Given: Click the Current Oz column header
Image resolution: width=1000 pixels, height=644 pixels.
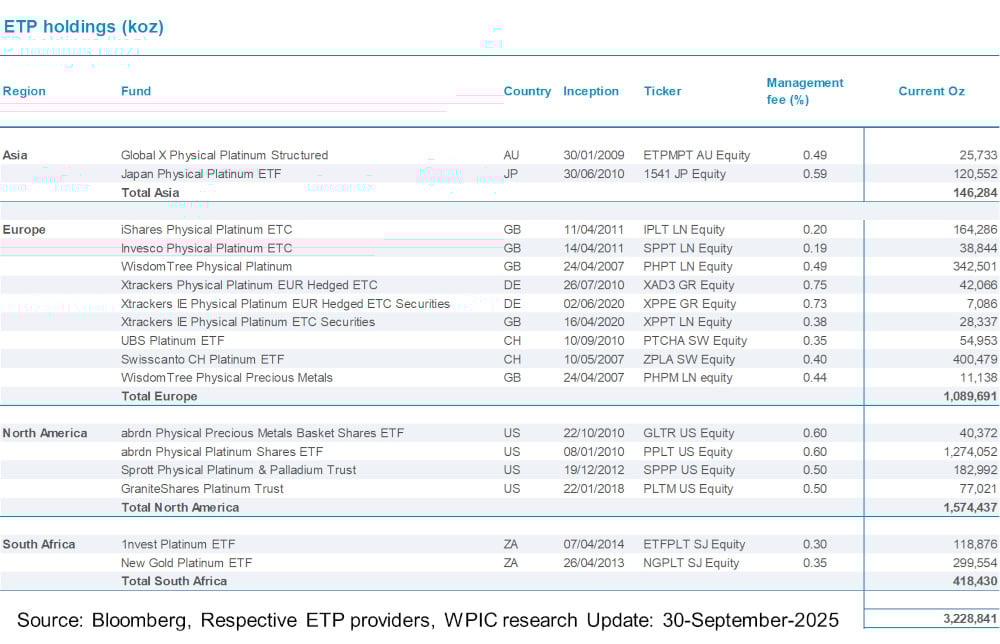Looking at the screenshot, I should pyautogui.click(x=931, y=91).
